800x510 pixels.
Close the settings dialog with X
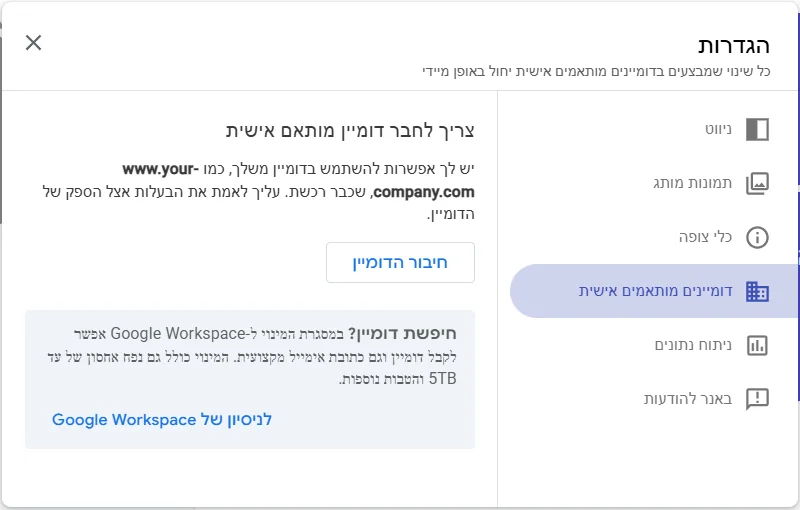click(x=34, y=43)
